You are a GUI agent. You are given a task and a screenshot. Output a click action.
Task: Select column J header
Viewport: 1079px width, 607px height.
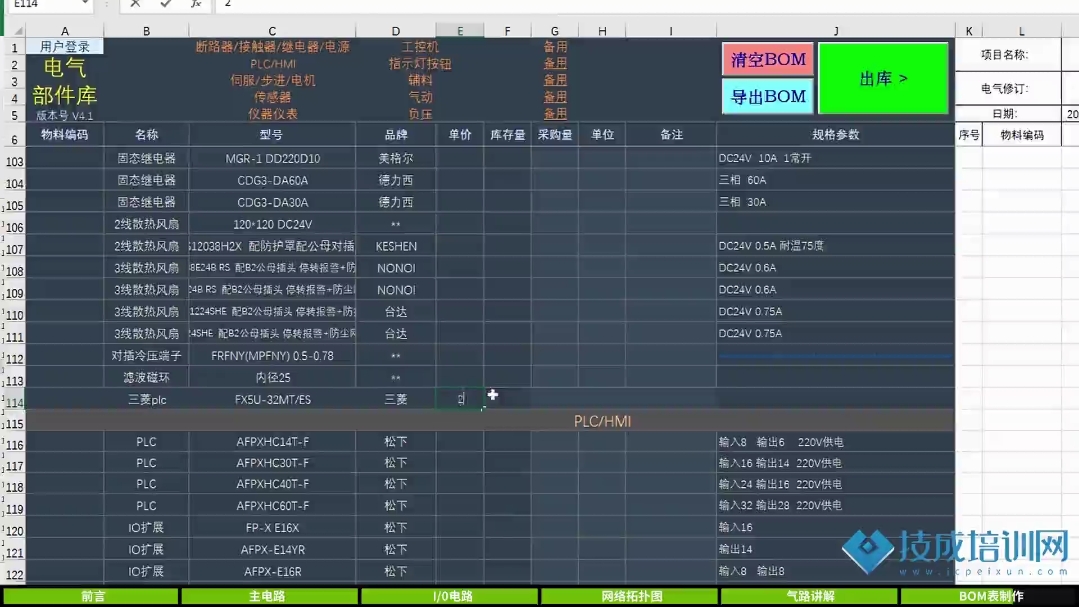(835, 31)
